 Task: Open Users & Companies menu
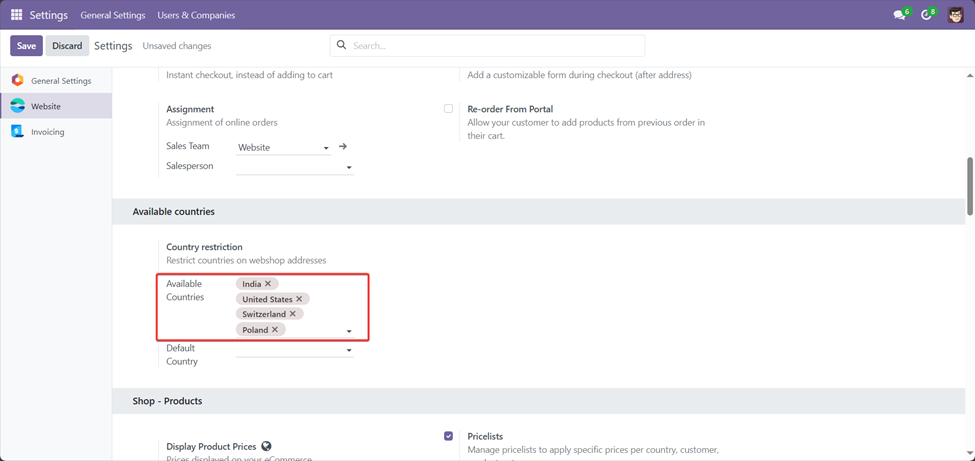196,15
